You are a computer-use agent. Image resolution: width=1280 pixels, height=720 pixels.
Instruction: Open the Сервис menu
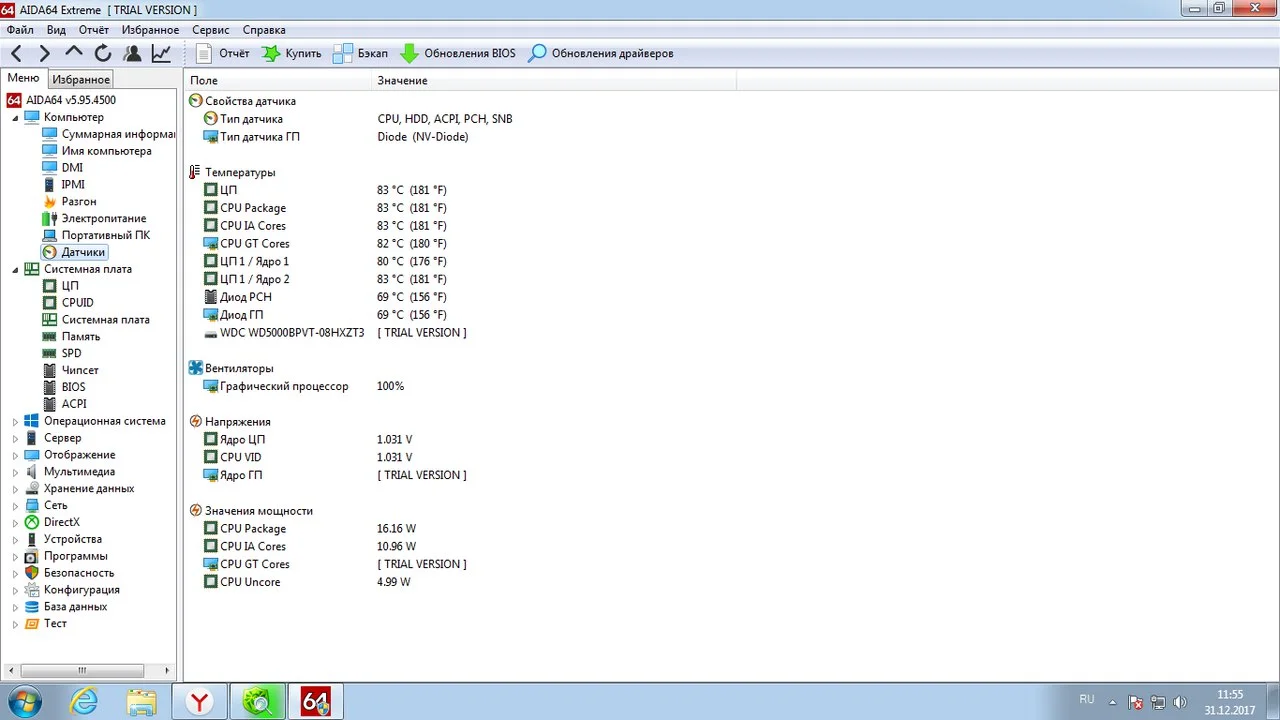[x=210, y=30]
